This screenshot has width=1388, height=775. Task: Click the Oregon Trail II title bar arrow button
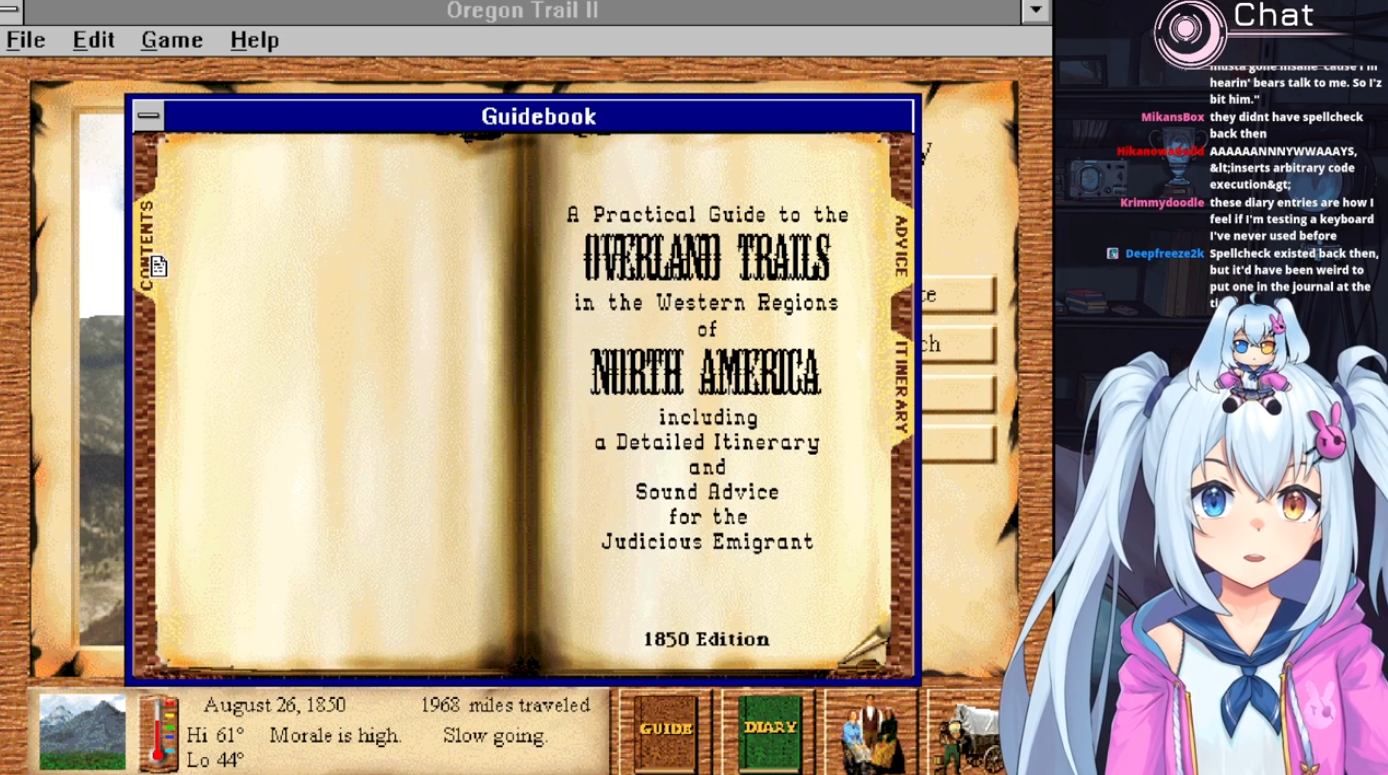pyautogui.click(x=1035, y=11)
